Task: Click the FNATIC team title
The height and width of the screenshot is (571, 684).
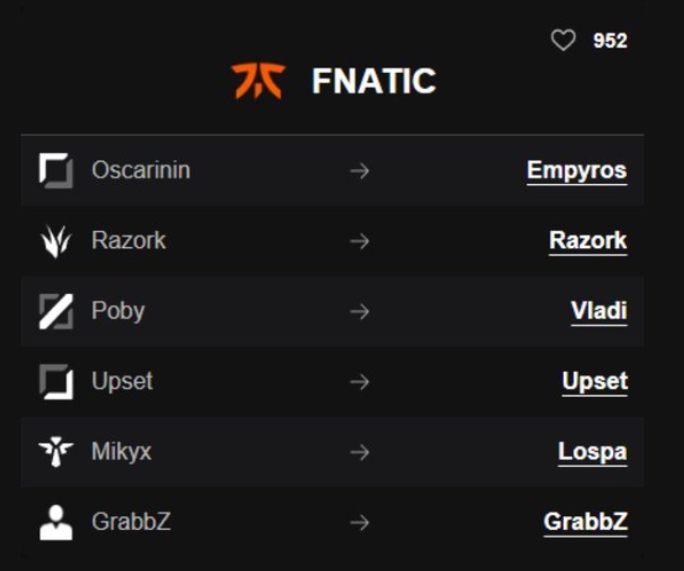Action: point(373,81)
